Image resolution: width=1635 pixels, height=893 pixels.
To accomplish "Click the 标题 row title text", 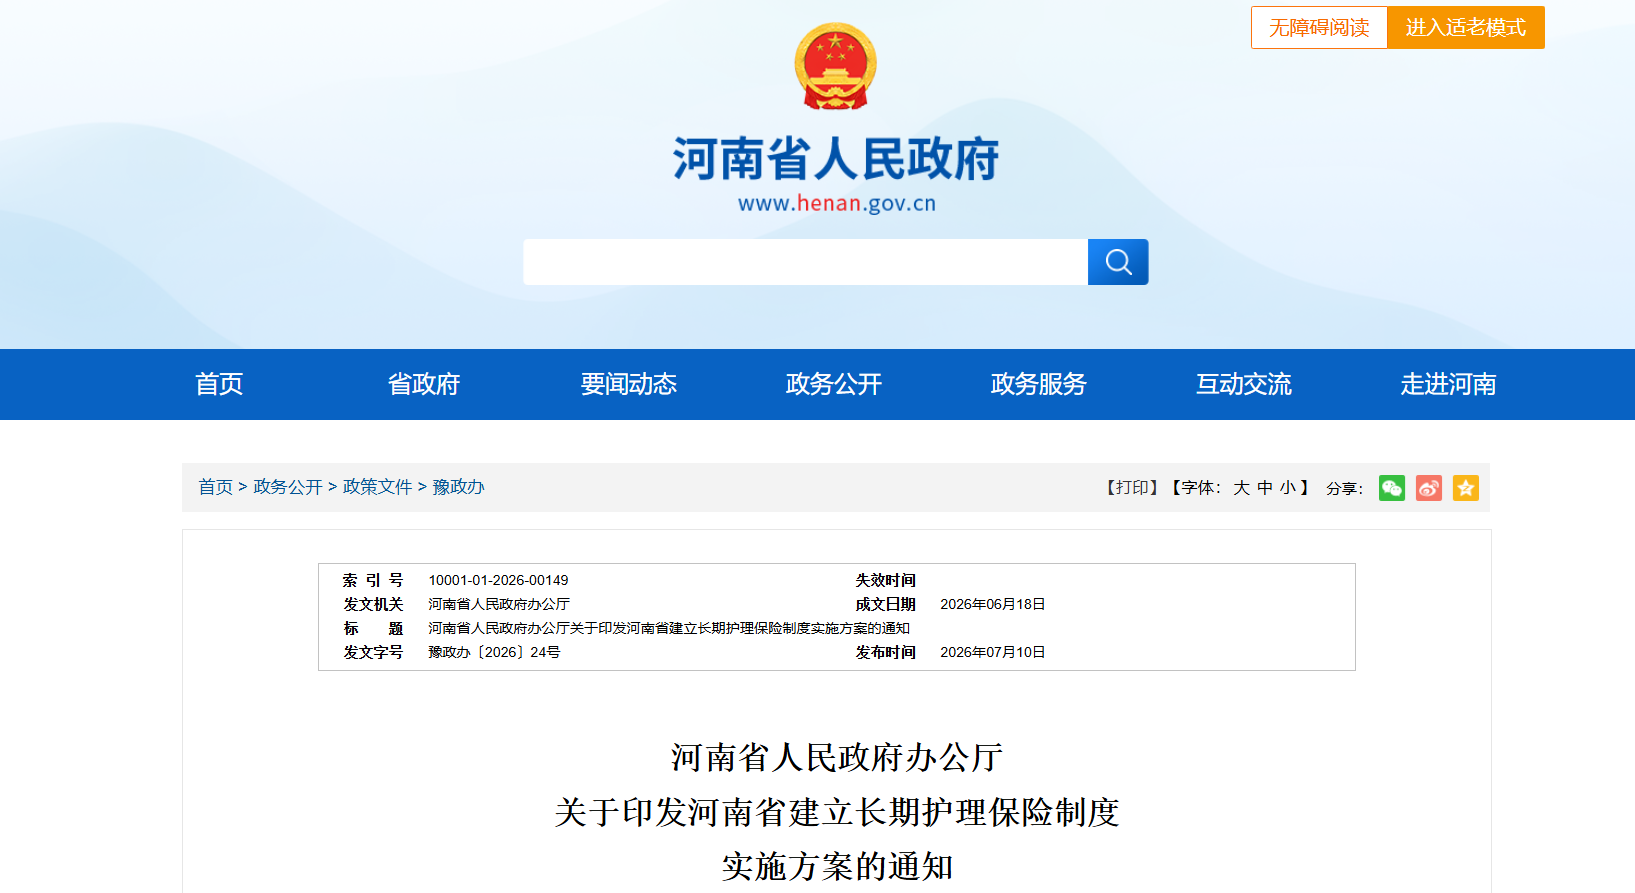I will [x=669, y=628].
